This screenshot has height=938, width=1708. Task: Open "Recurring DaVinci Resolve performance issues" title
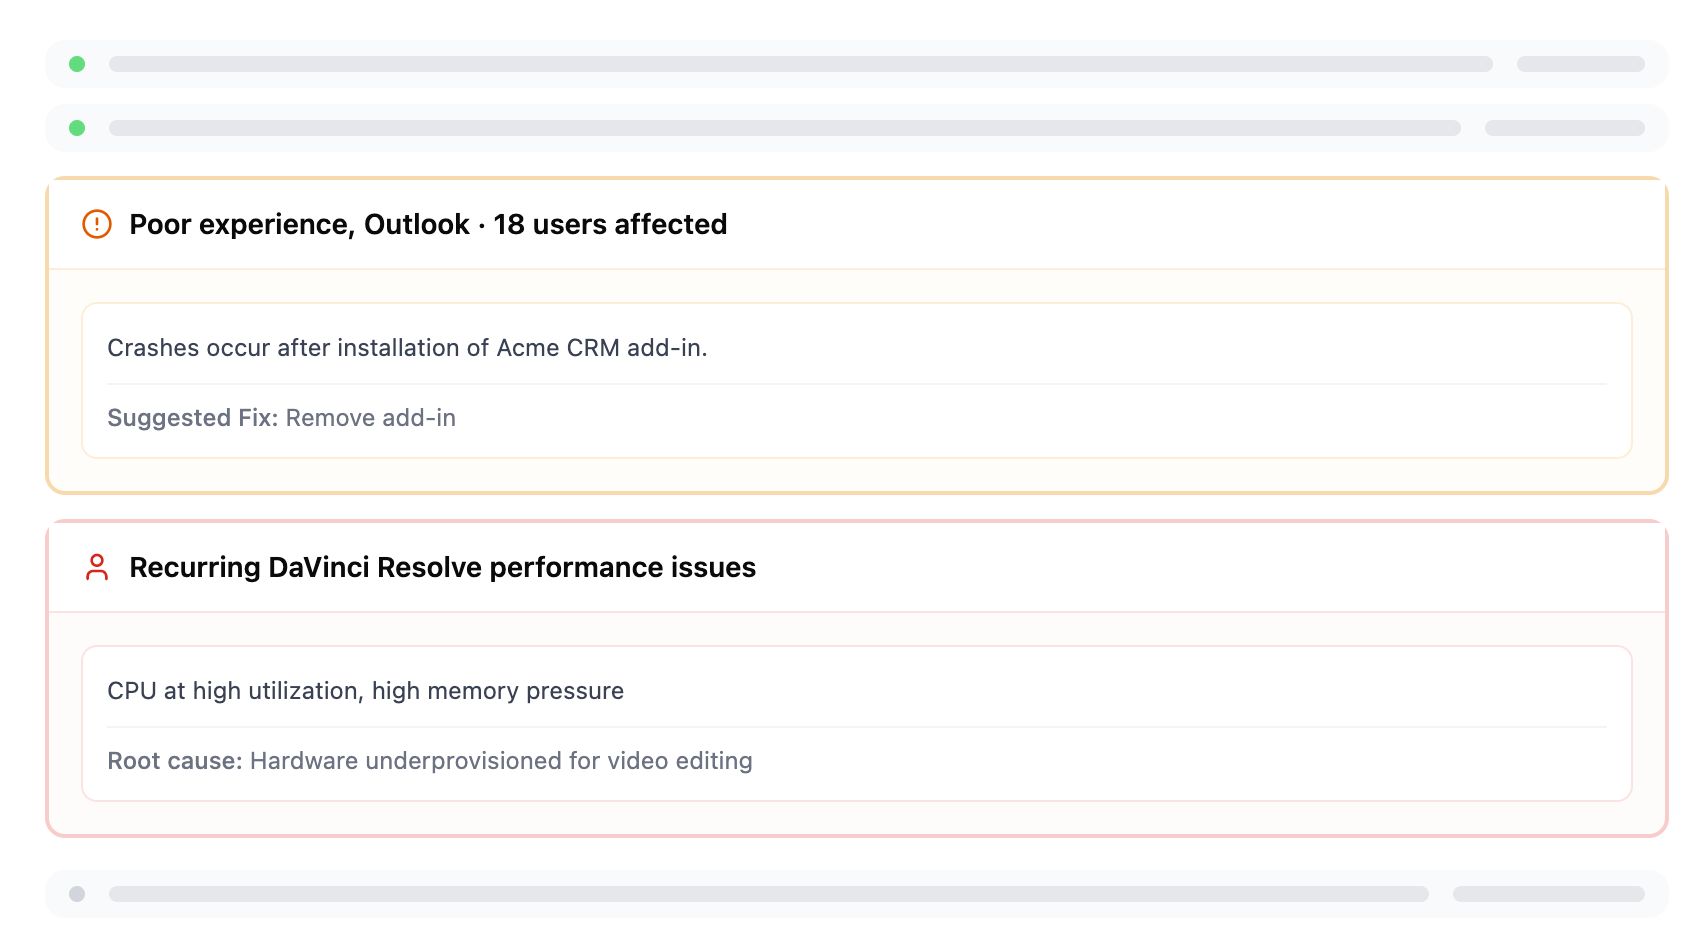pos(442,567)
